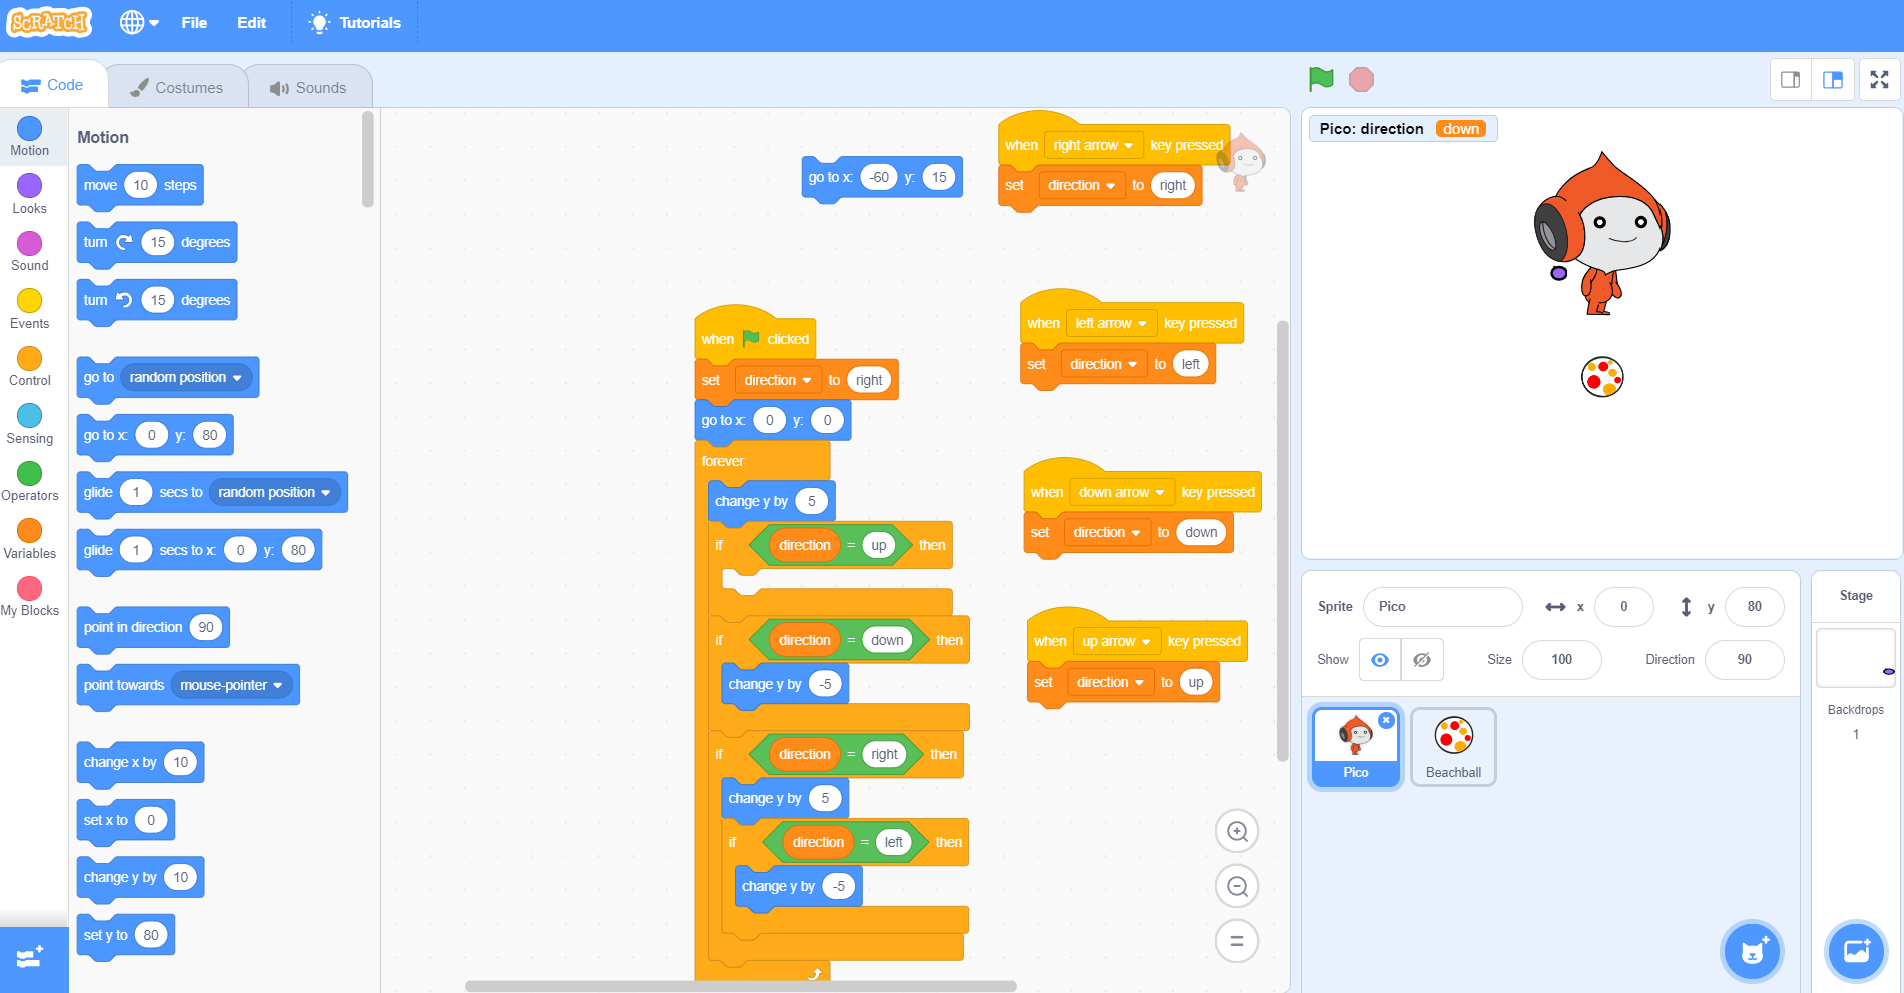Image resolution: width=1904 pixels, height=993 pixels.
Task: Select the Sensing blocks category
Action: (30, 424)
